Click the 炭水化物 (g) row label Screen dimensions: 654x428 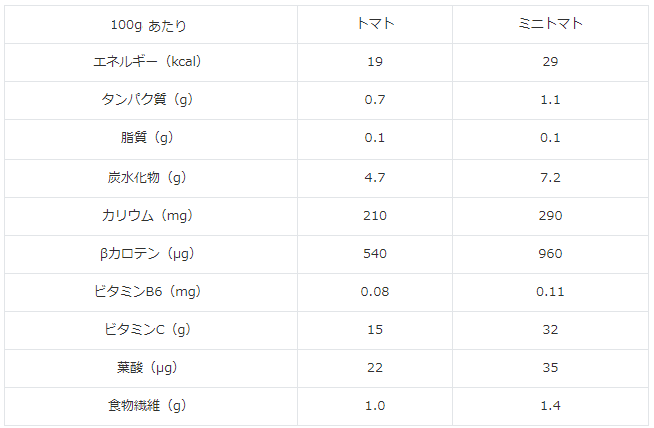pos(151,177)
